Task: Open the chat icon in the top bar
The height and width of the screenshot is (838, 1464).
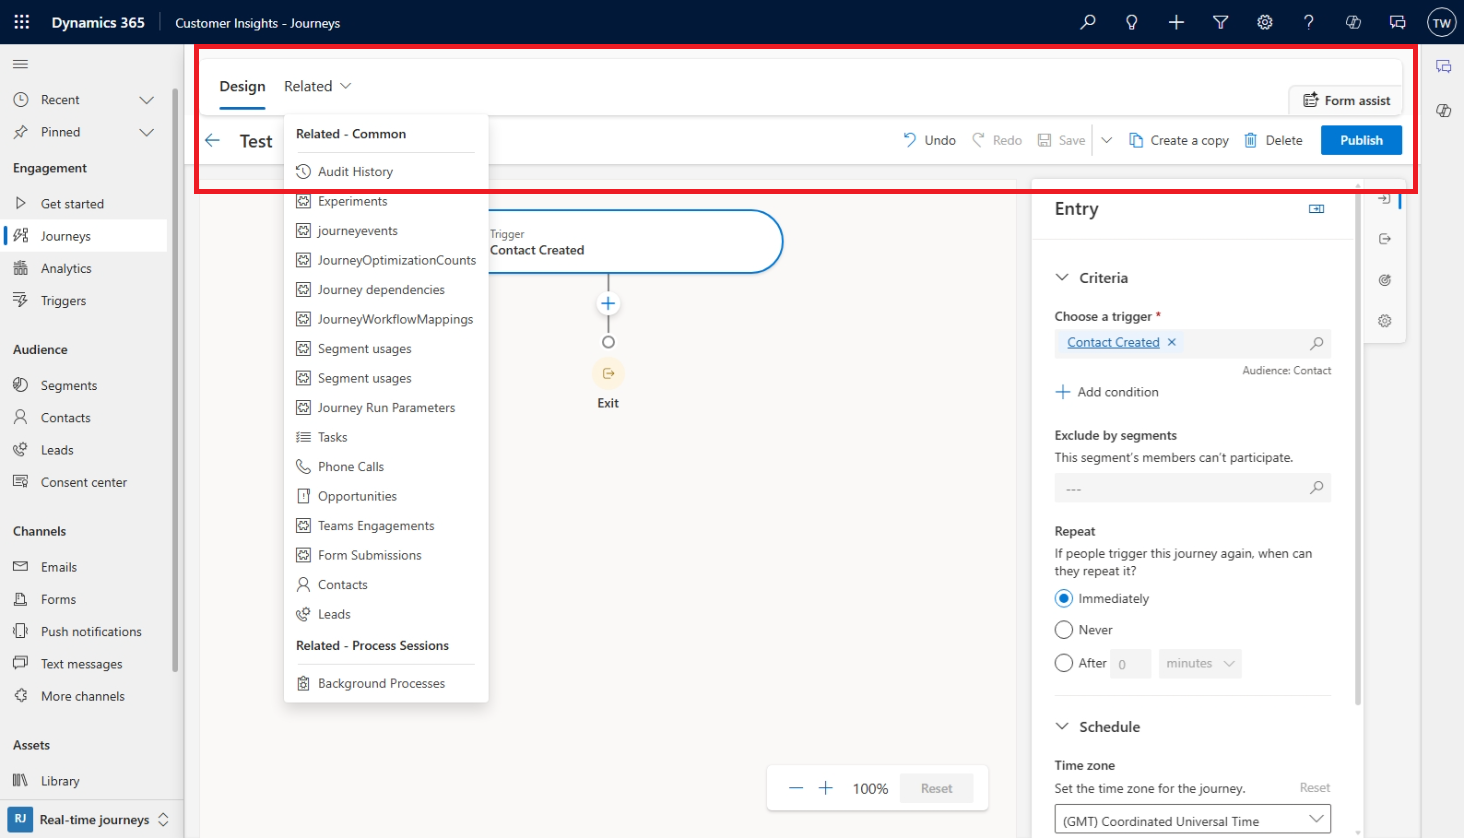Action: [1397, 22]
